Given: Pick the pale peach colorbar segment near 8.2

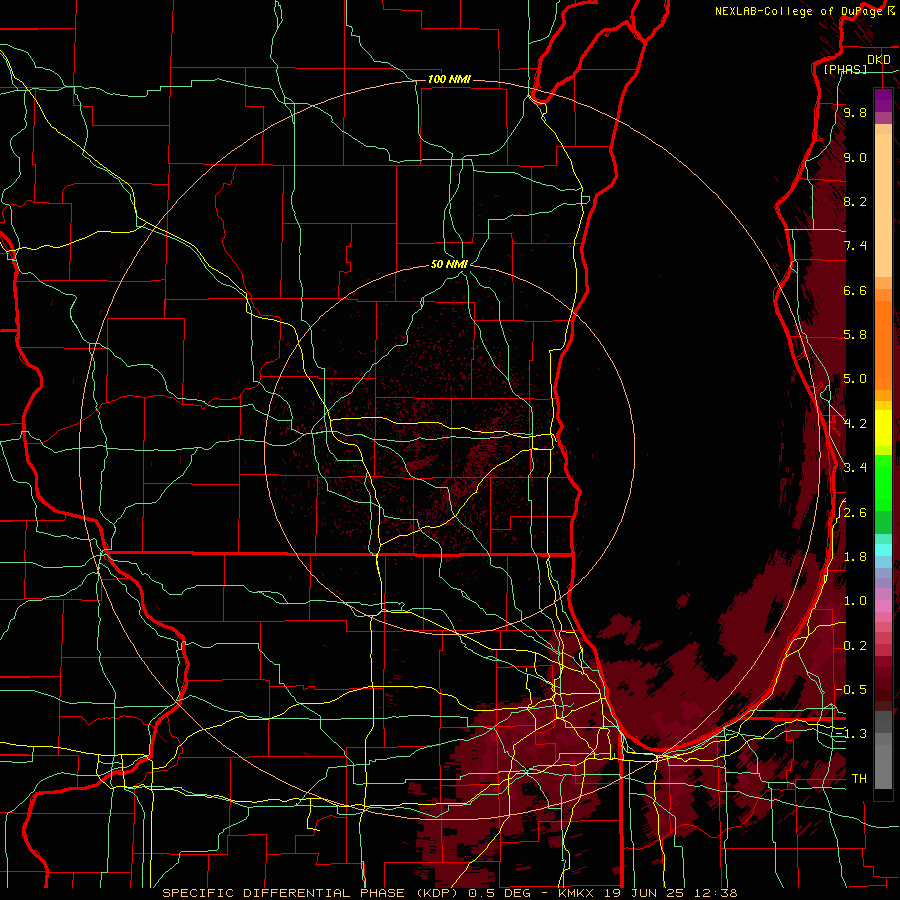Looking at the screenshot, I should pos(883,205).
